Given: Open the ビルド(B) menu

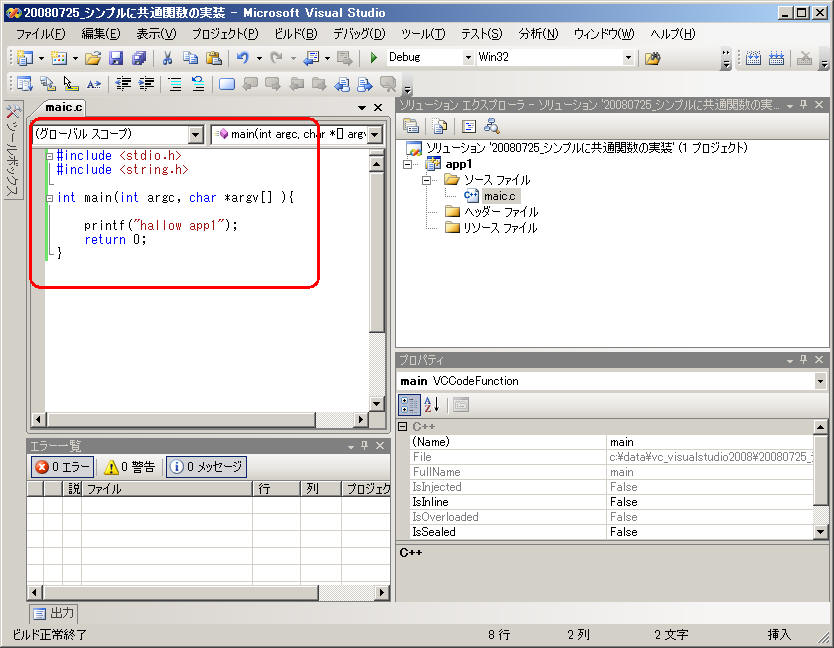Looking at the screenshot, I should pyautogui.click(x=296, y=34).
